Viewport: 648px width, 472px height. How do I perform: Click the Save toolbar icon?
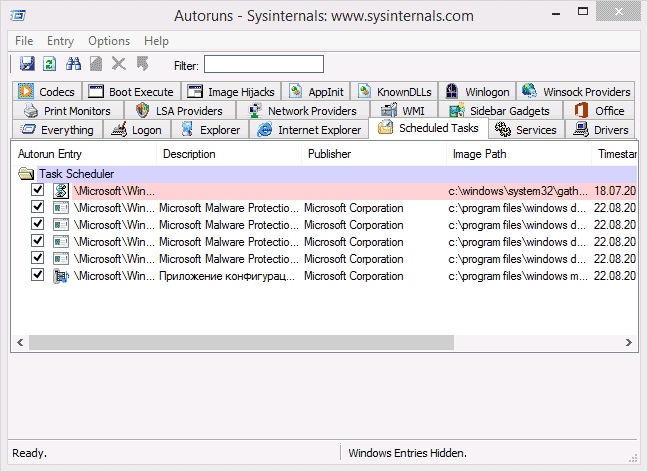coord(27,64)
